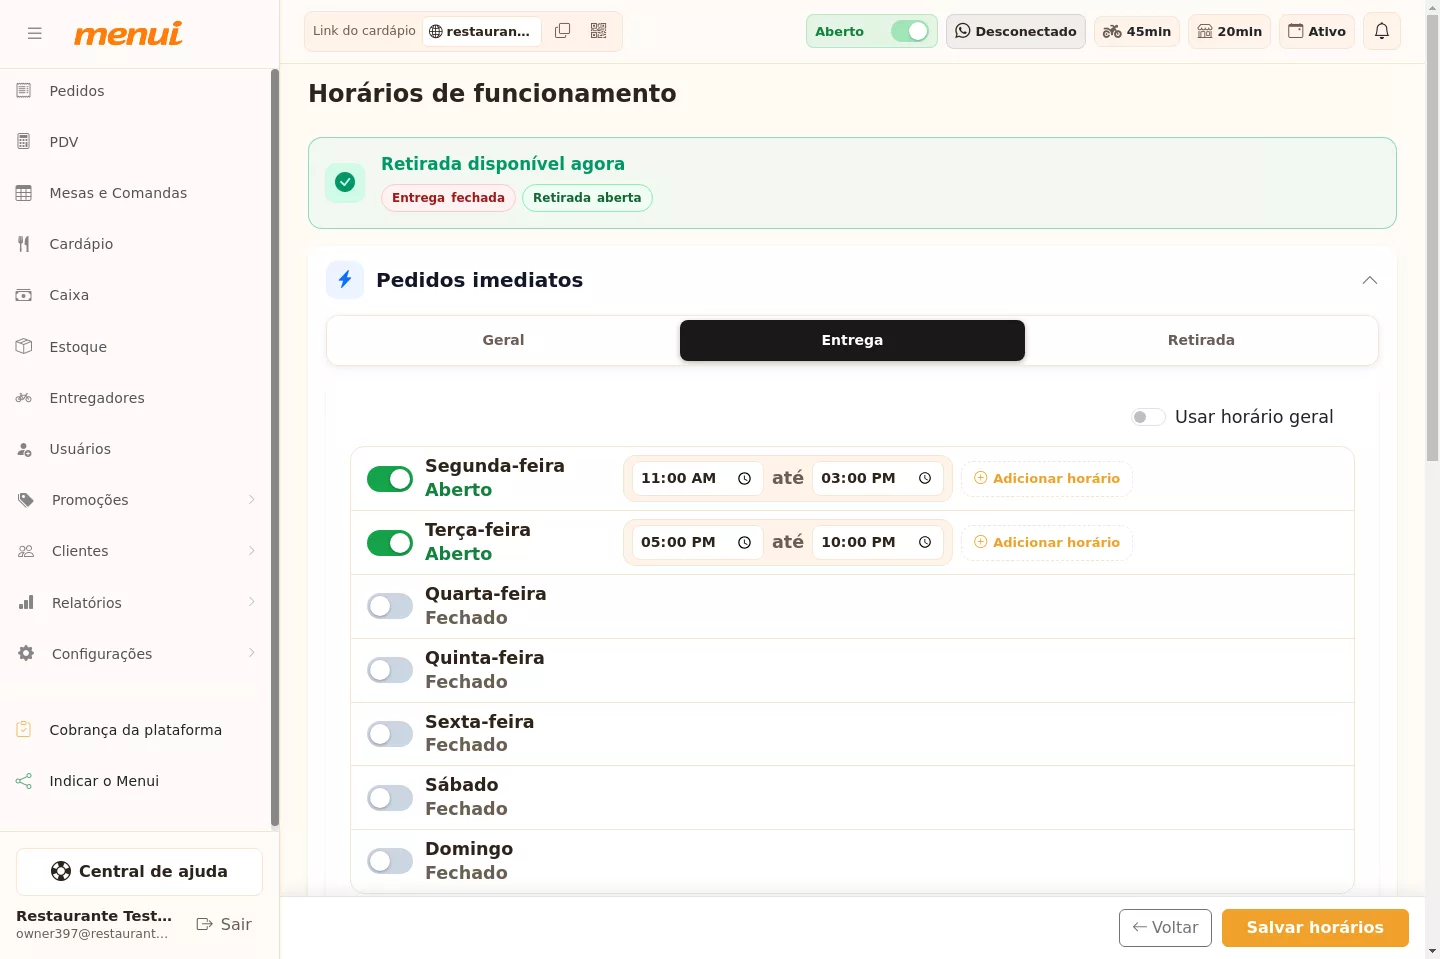Image resolution: width=1440 pixels, height=959 pixels.
Task: Expand the Configurações submenu arrow
Action: pos(252,653)
